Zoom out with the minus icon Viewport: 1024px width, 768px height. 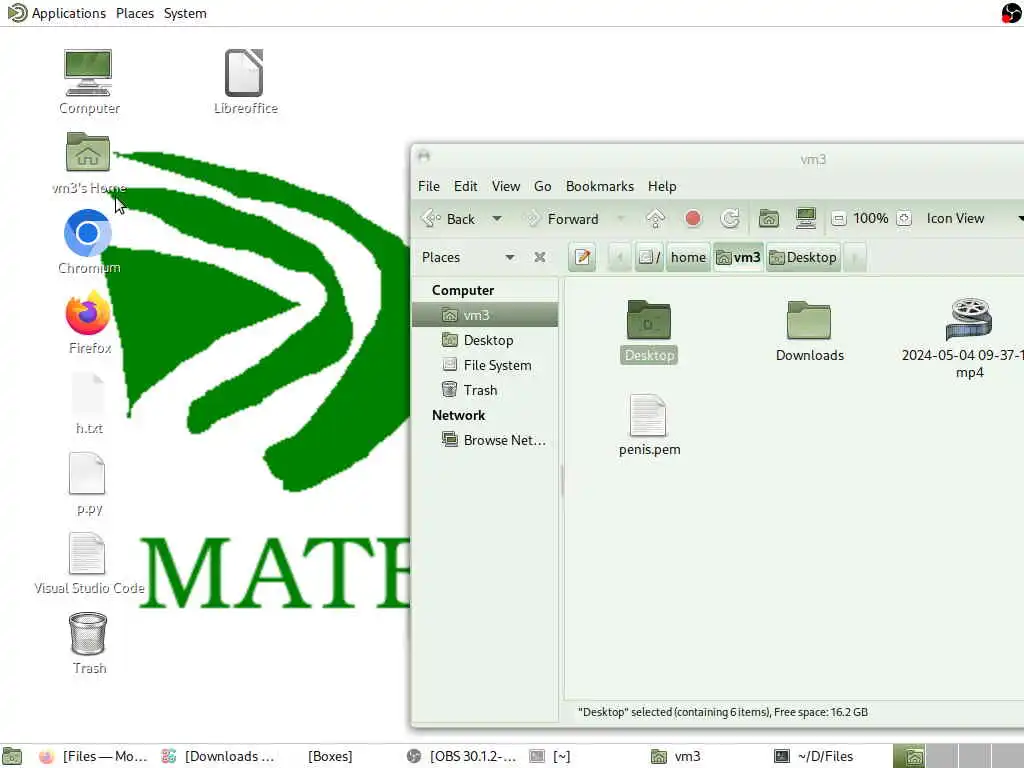[x=839, y=219]
